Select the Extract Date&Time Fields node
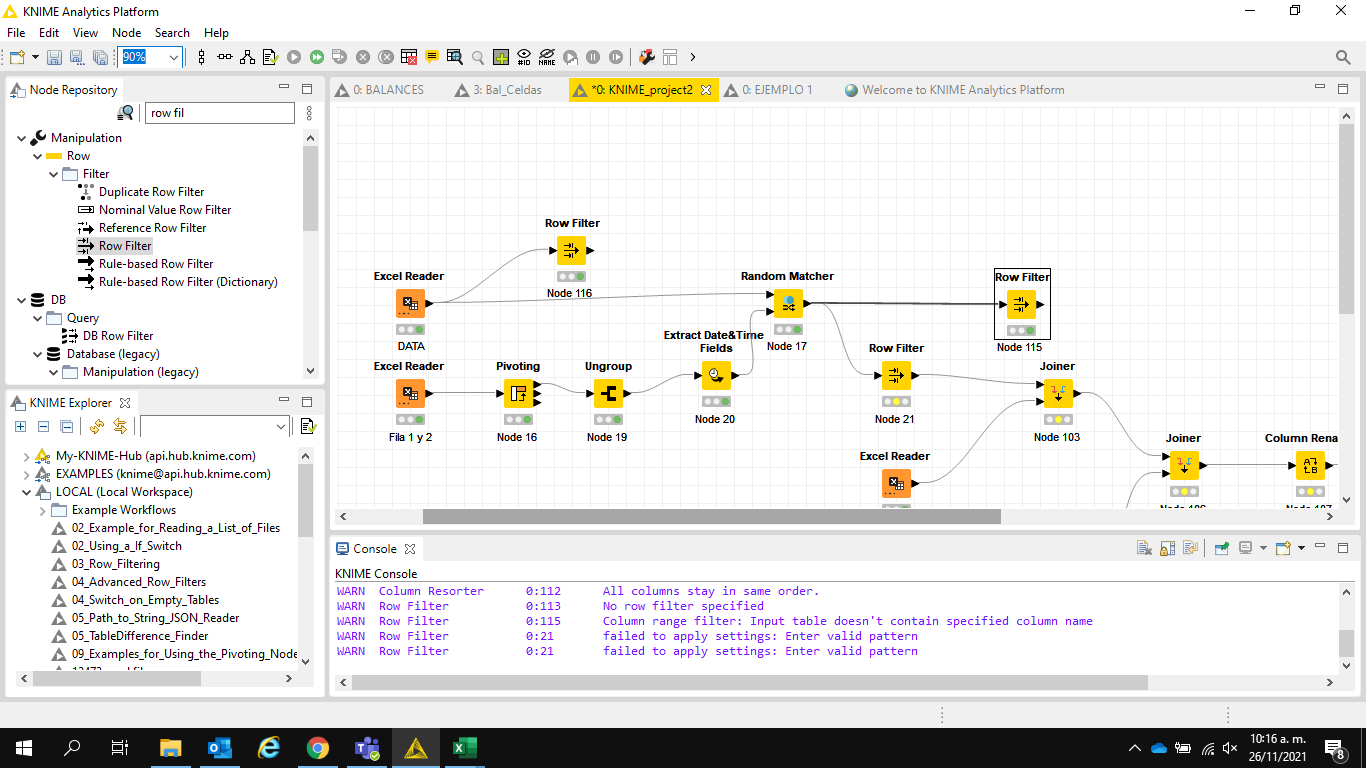This screenshot has width=1366, height=768. [716, 376]
